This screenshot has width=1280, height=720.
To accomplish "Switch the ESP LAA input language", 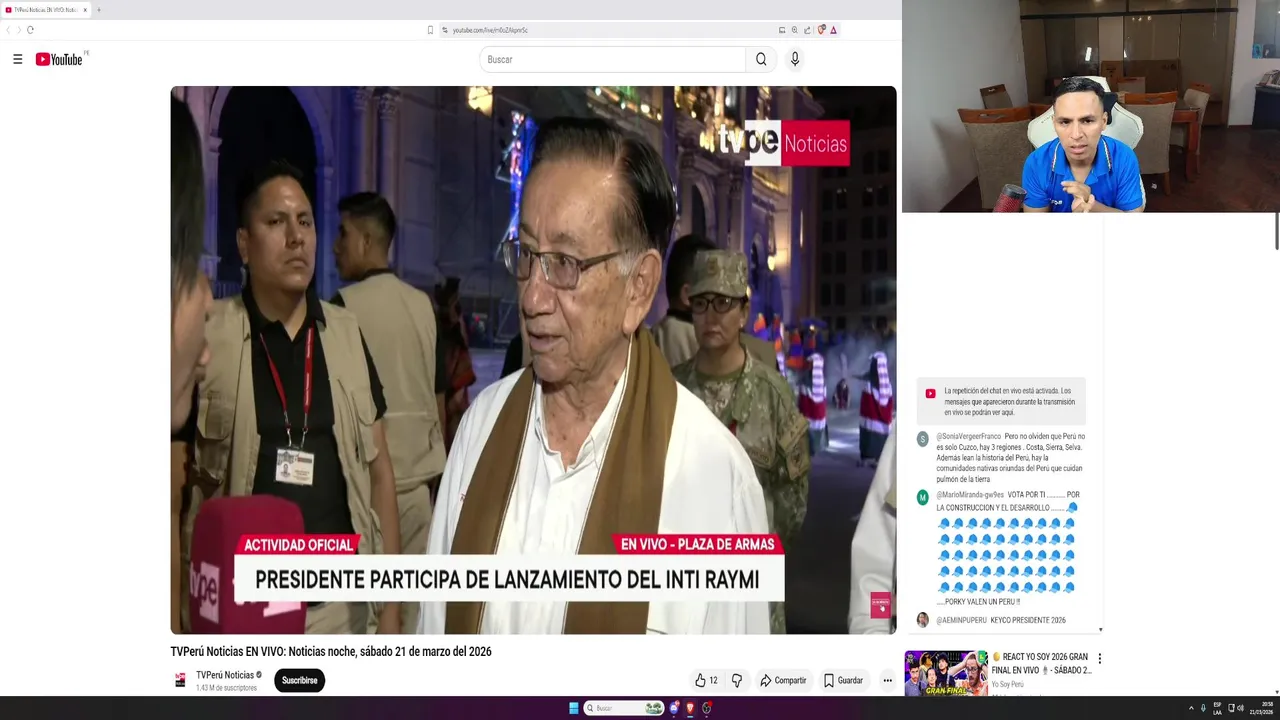I will pos(1217,708).
